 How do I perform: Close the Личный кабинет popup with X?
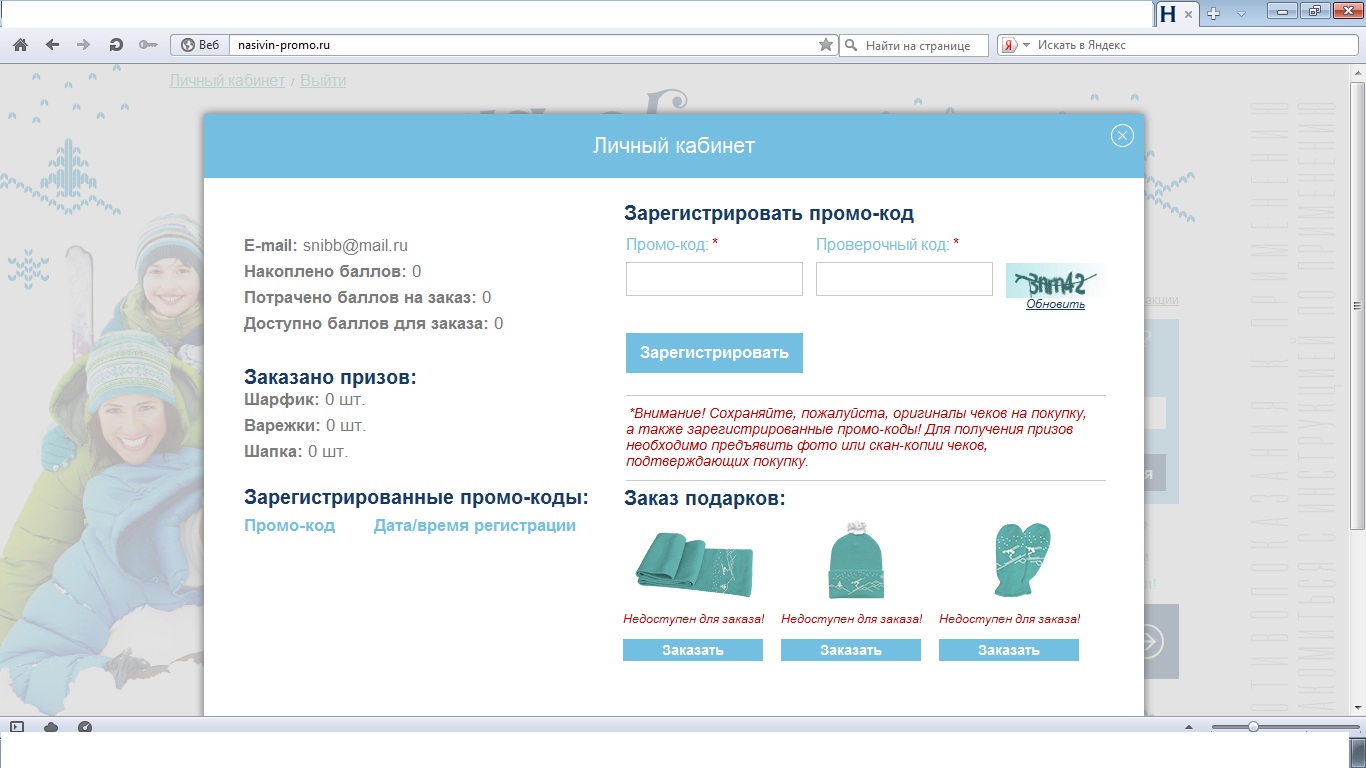pos(1122,136)
